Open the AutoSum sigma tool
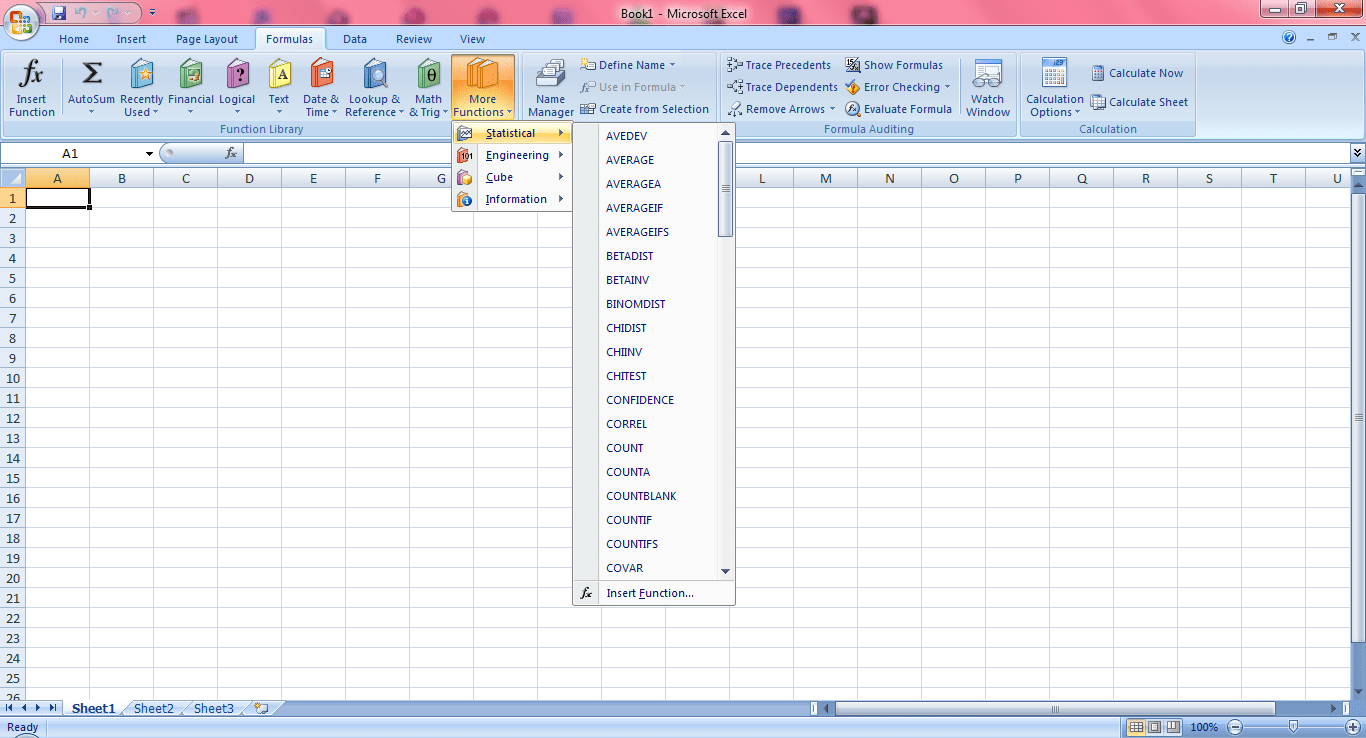 click(91, 76)
